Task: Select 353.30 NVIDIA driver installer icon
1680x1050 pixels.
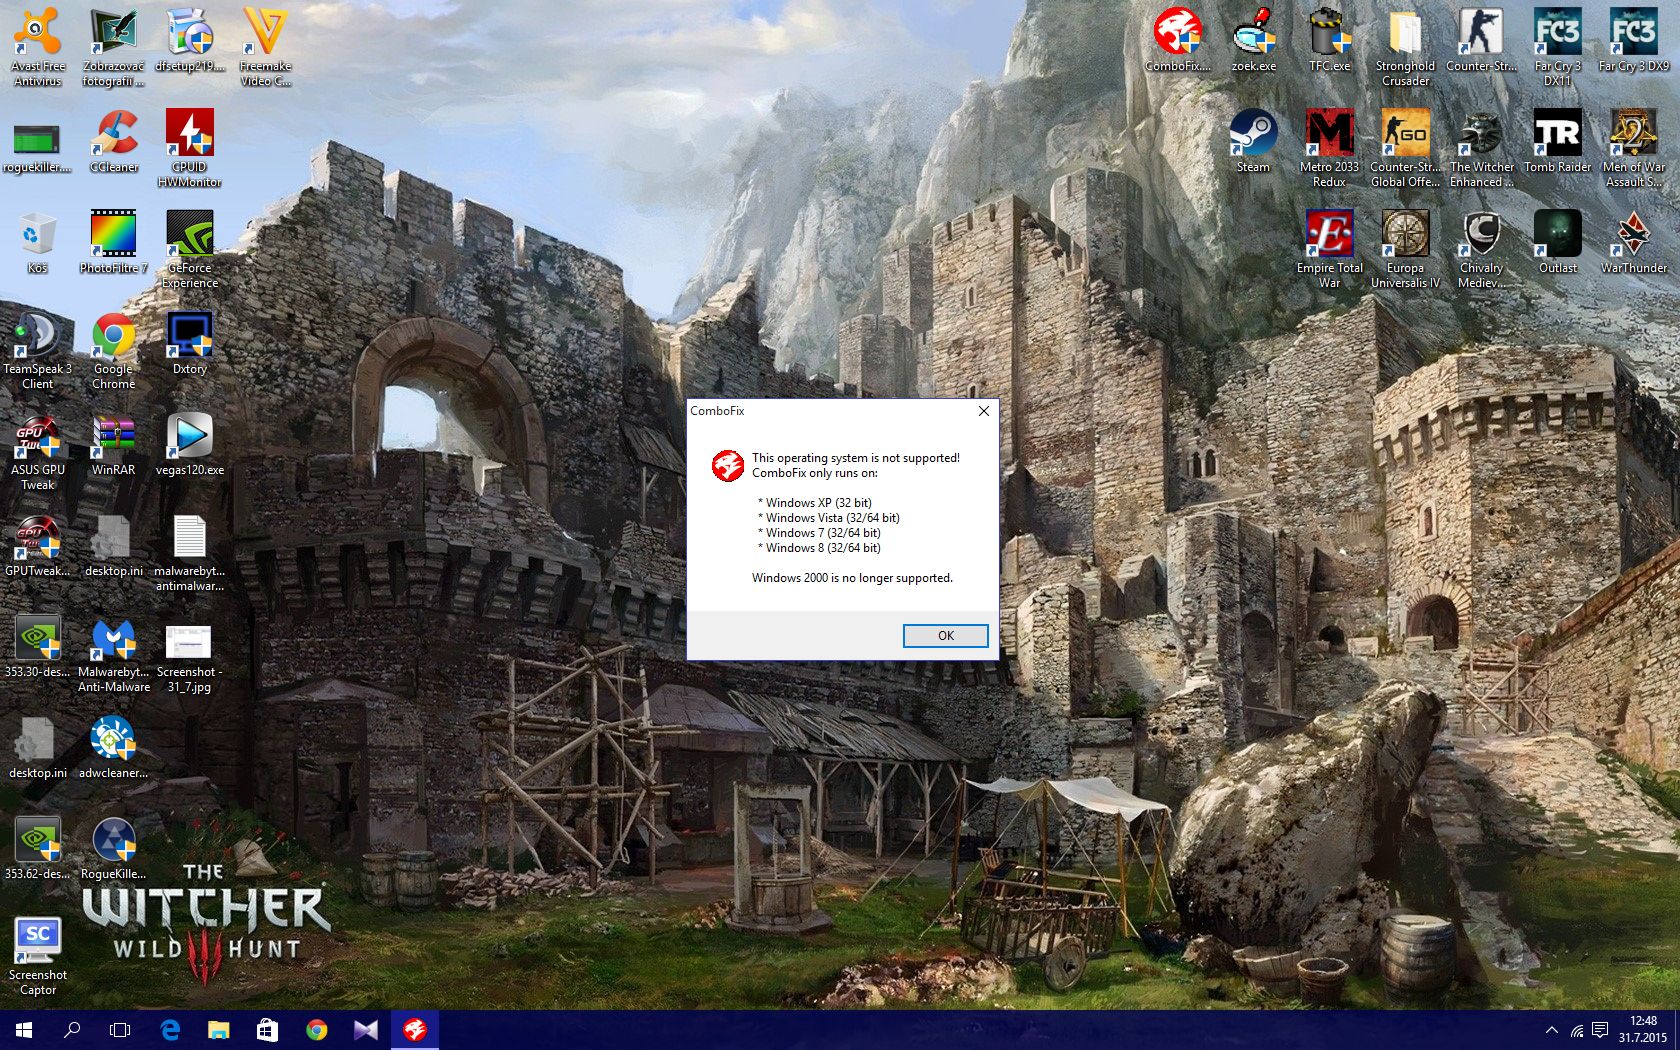Action: tap(38, 646)
